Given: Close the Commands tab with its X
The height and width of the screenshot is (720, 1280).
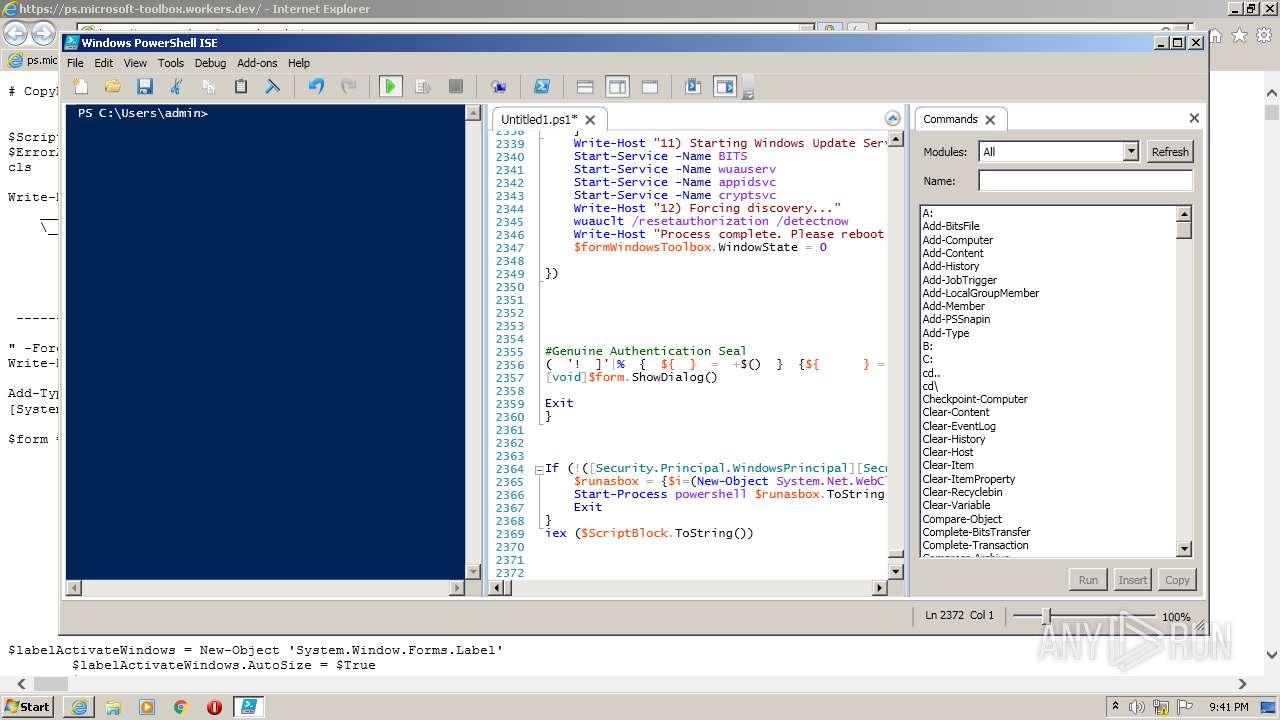Looking at the screenshot, I should [990, 120].
